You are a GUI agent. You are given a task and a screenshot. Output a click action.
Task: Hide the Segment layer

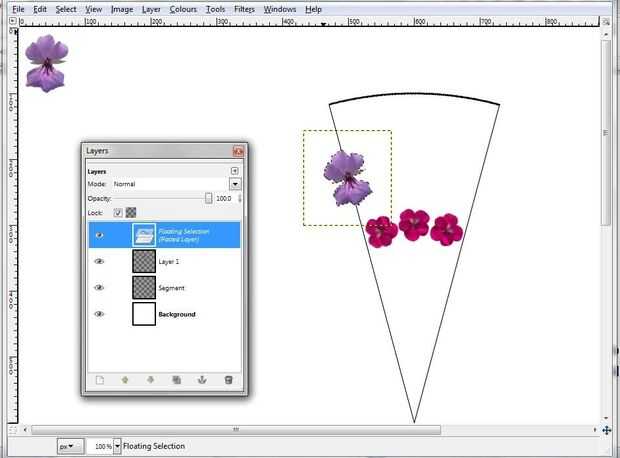coord(99,288)
